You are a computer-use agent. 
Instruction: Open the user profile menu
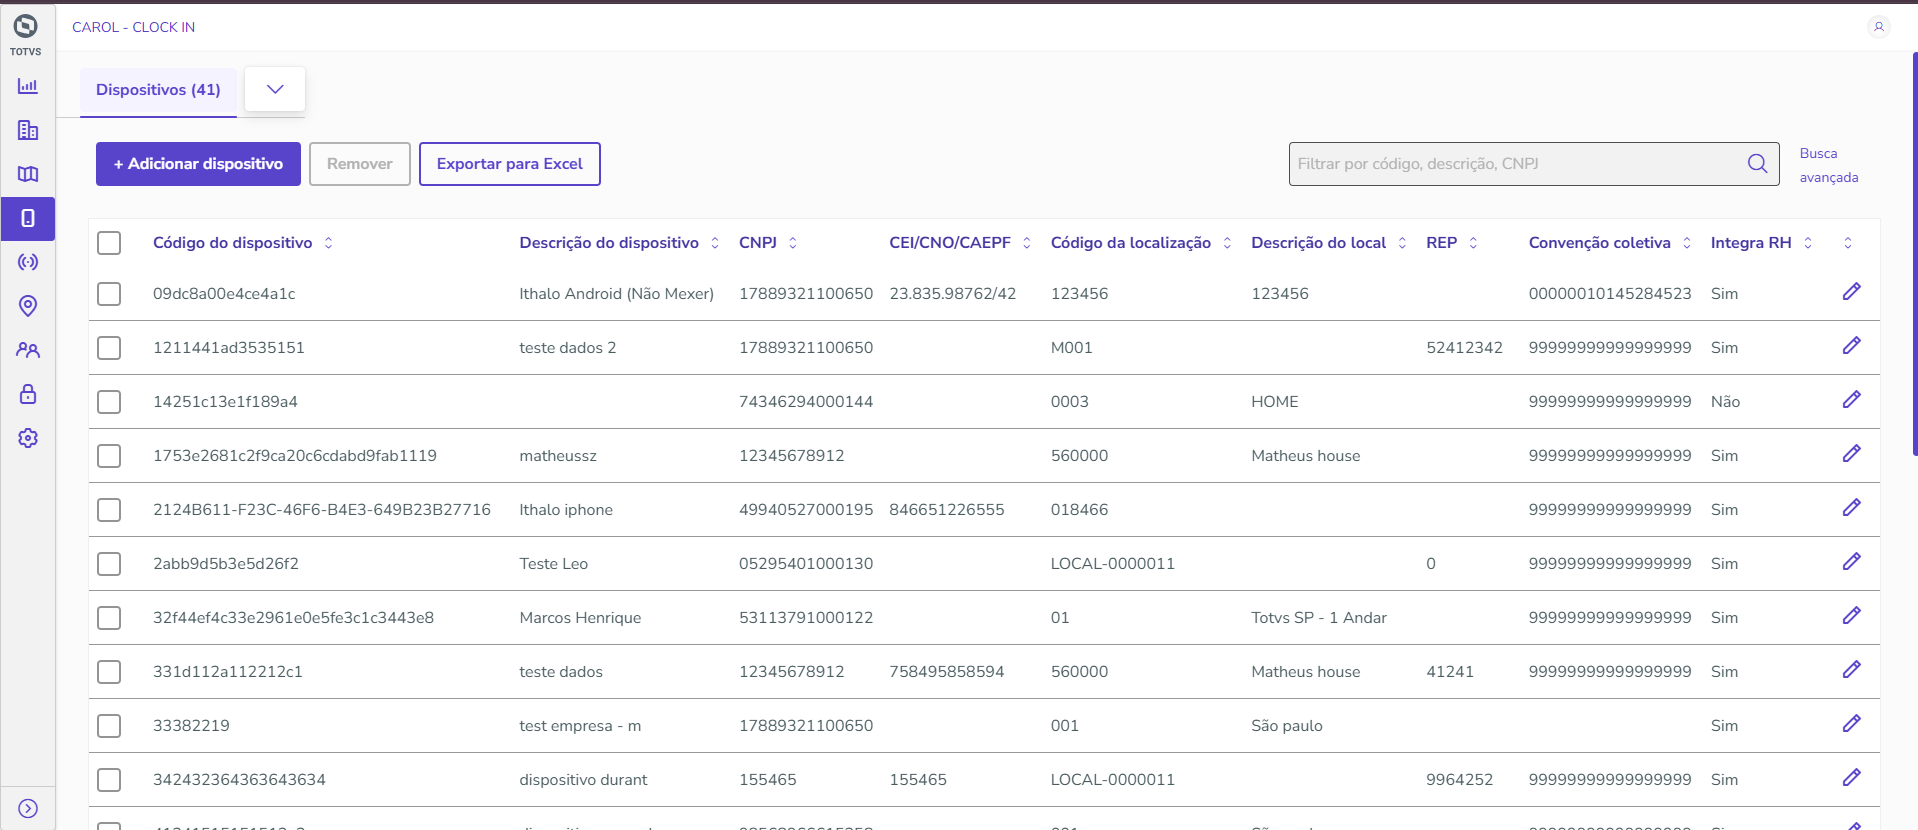click(1878, 27)
